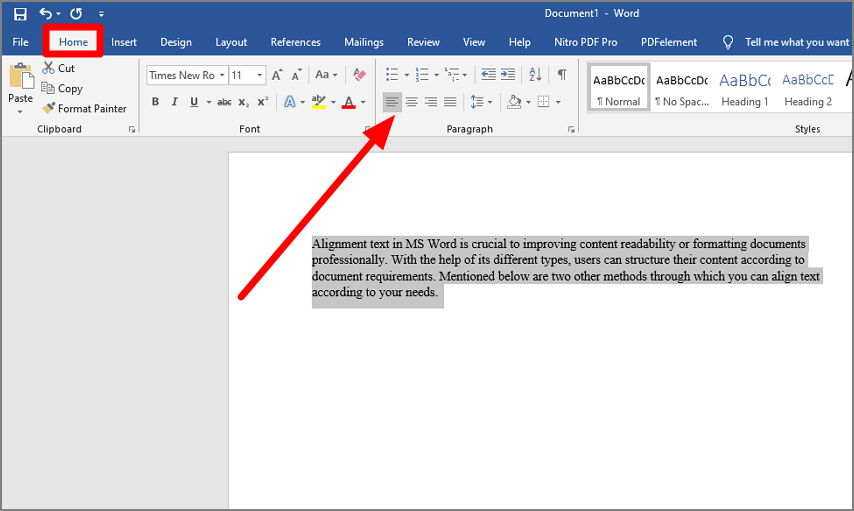Undo the last action
The image size is (854, 511).
click(x=46, y=14)
